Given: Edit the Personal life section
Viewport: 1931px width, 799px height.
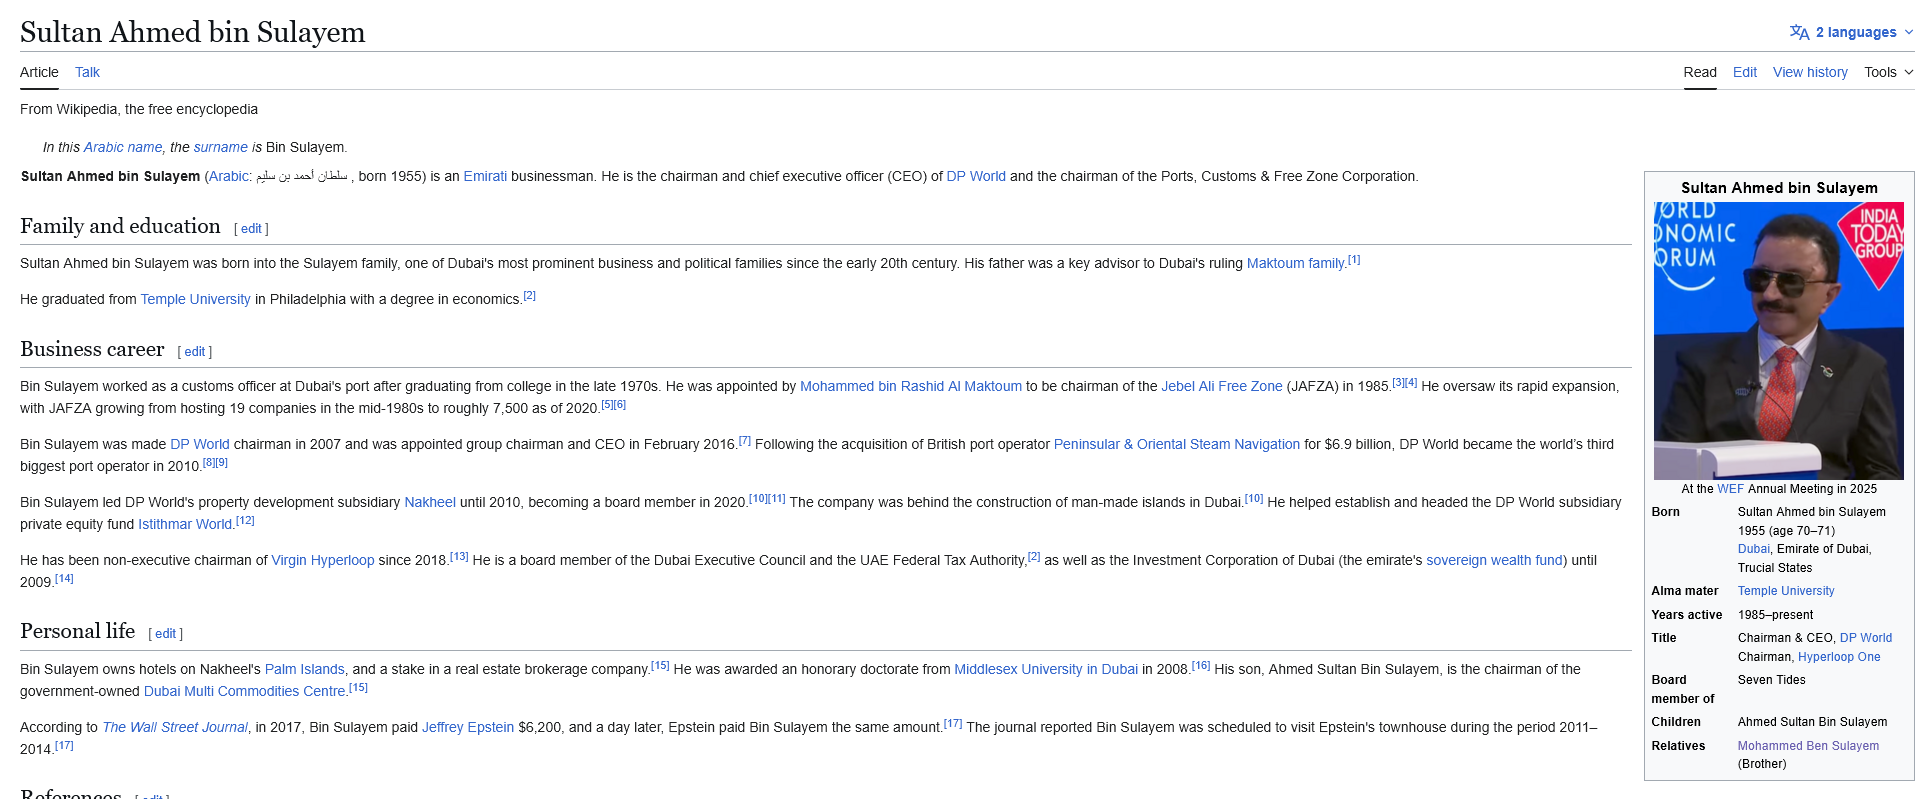Looking at the screenshot, I should click(166, 634).
